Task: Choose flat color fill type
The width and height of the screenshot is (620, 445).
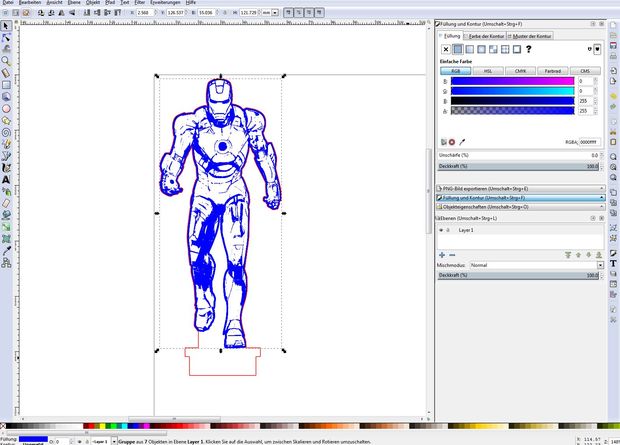Action: 458,49
